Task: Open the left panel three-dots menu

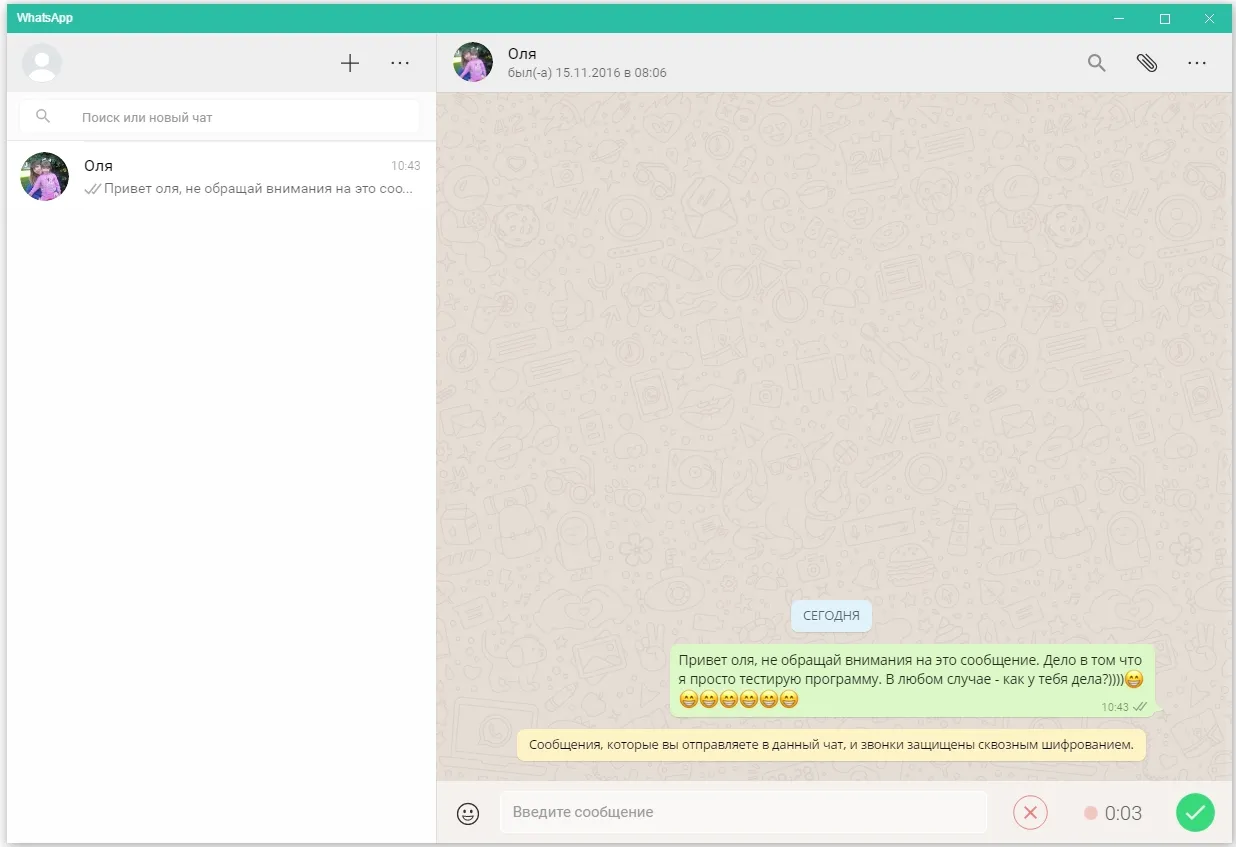Action: click(400, 64)
